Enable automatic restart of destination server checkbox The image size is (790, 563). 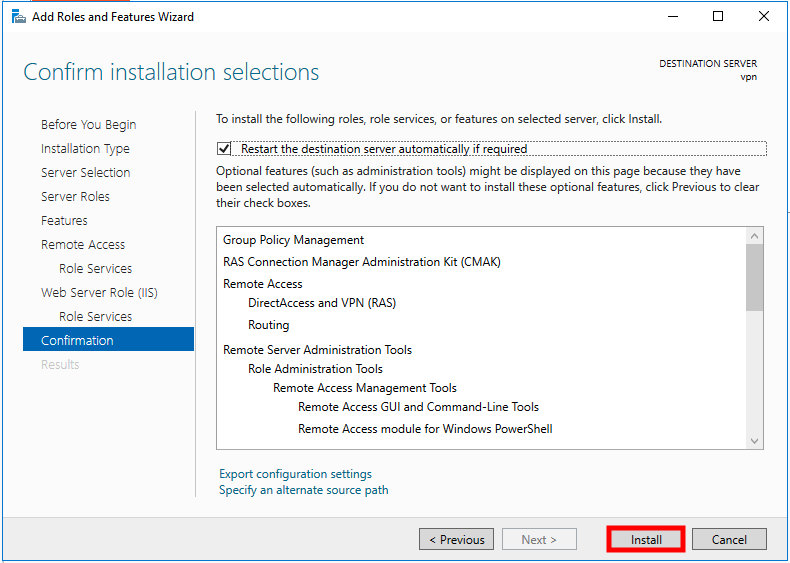pyautogui.click(x=224, y=149)
